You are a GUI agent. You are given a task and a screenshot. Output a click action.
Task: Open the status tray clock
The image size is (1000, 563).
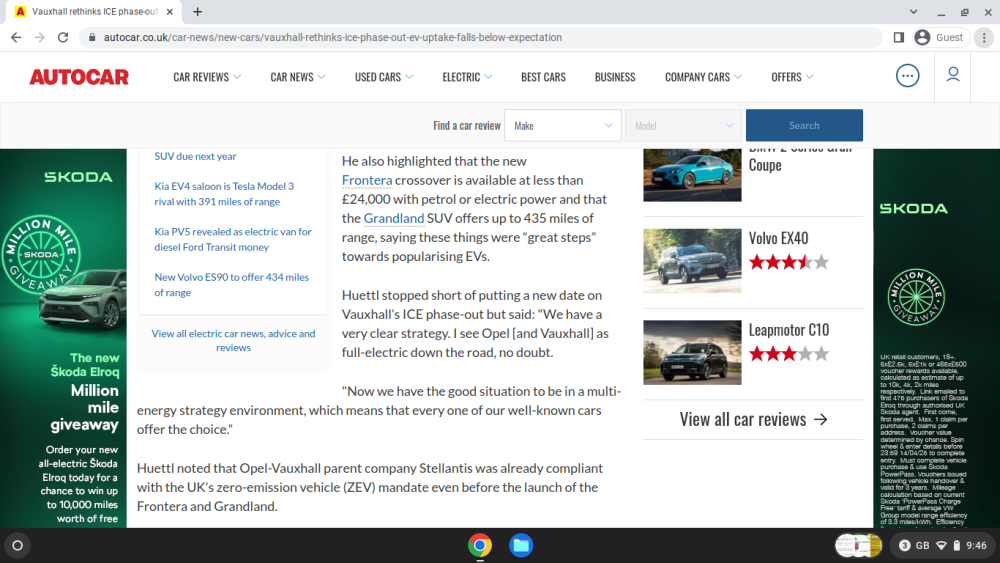click(x=976, y=545)
